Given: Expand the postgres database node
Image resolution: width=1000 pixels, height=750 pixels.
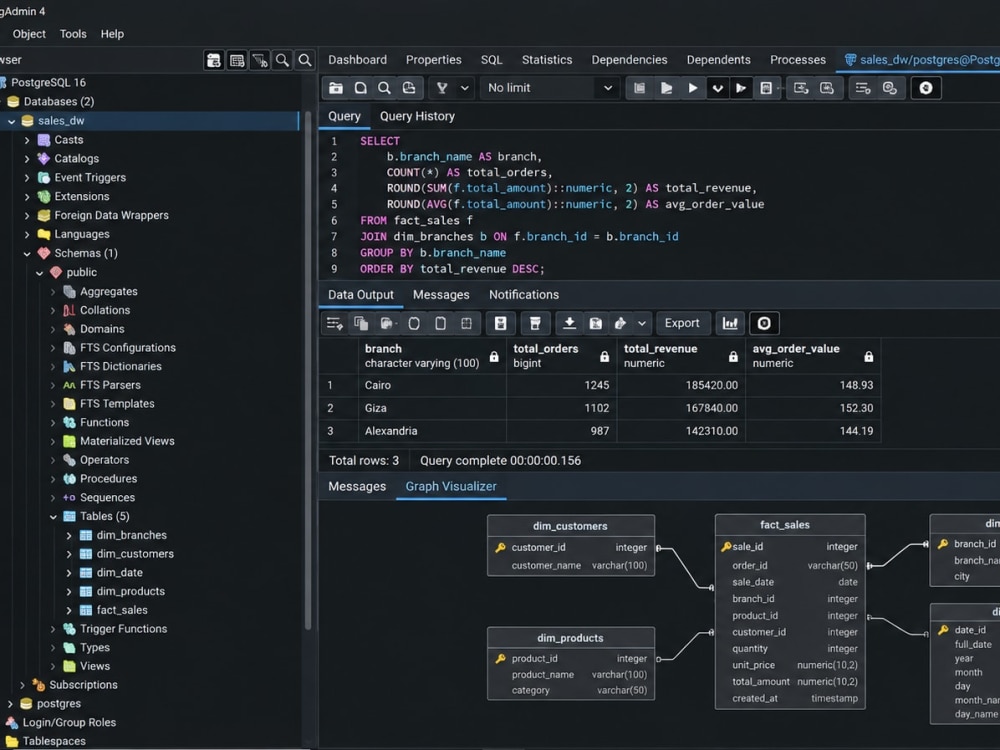Looking at the screenshot, I should point(10,704).
